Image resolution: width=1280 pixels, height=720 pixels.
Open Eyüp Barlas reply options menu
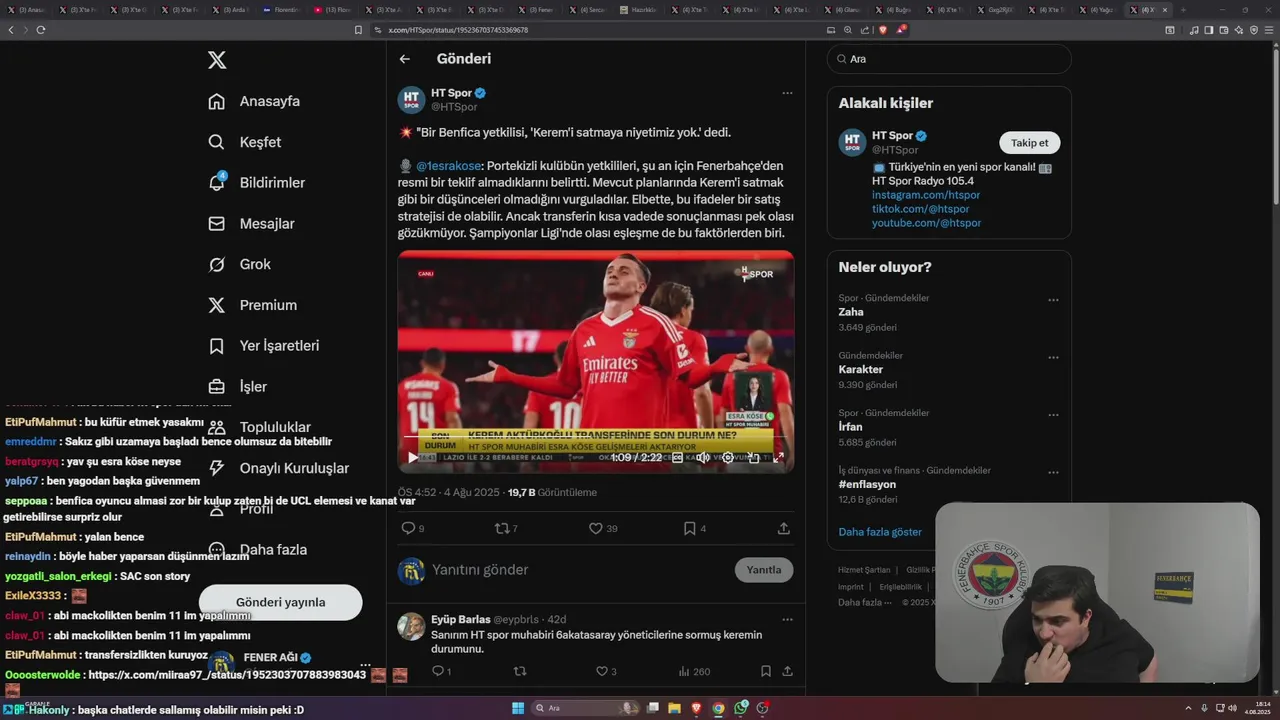coord(787,620)
